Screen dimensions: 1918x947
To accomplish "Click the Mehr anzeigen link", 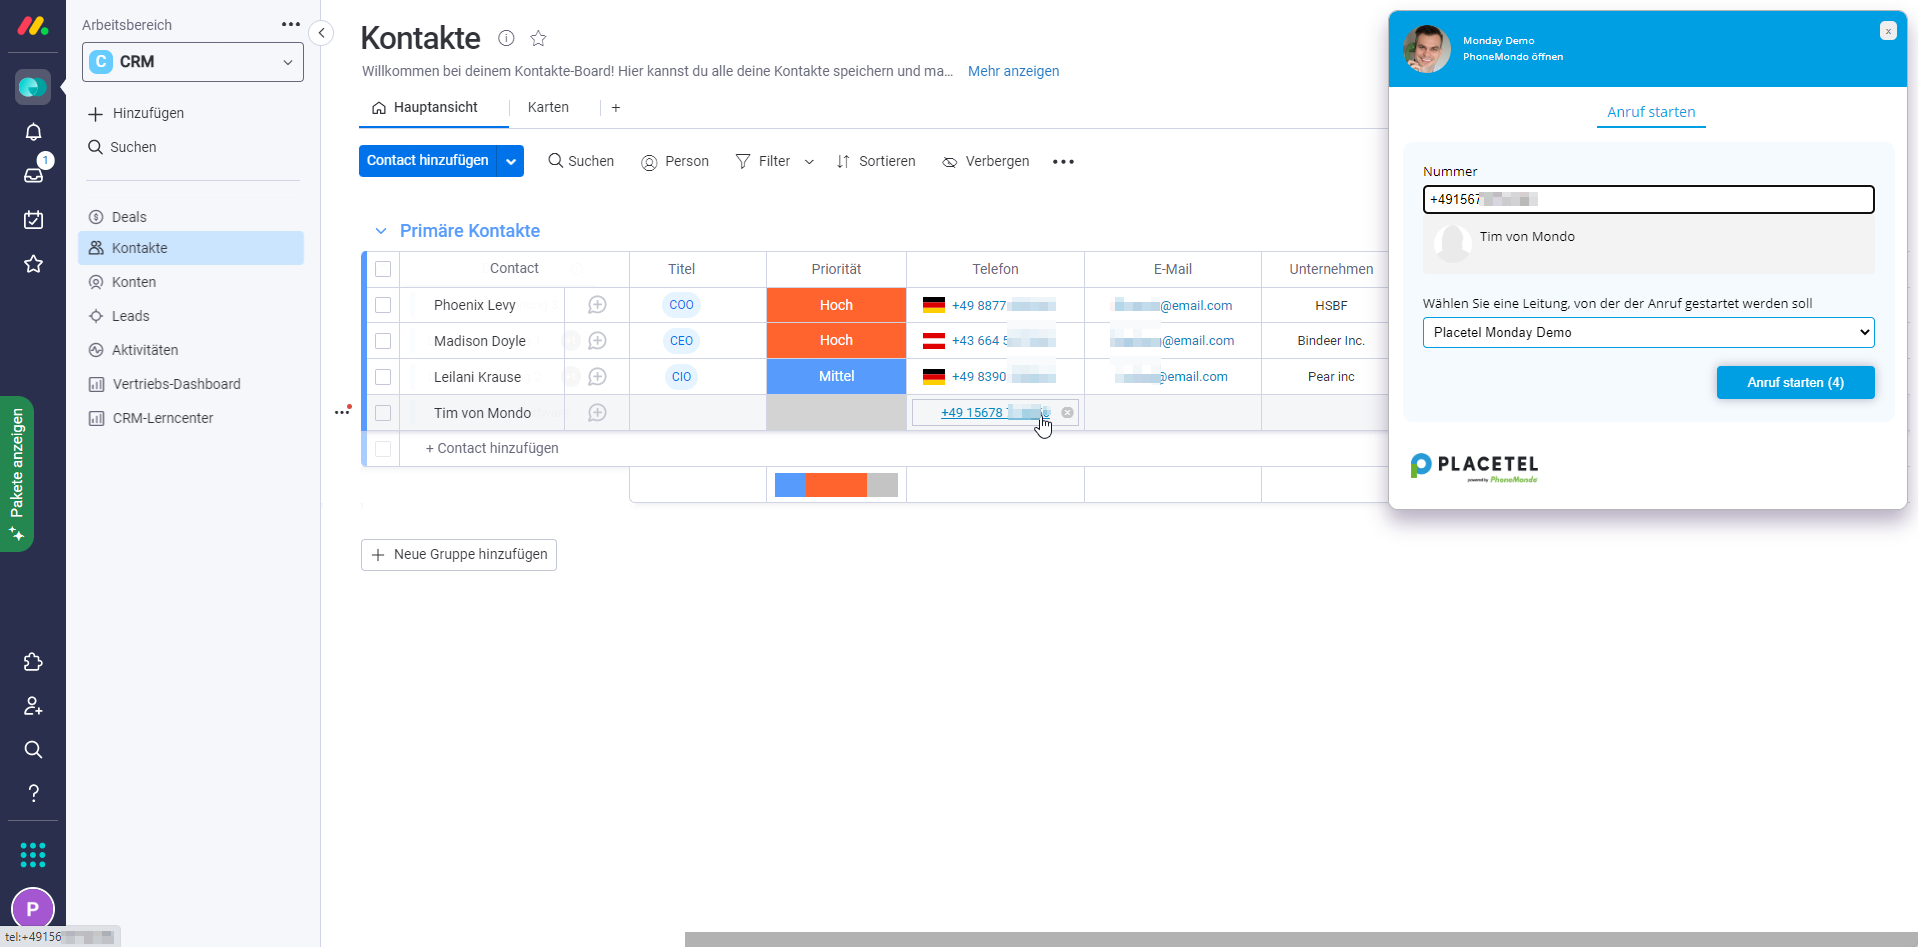I will click(1013, 71).
